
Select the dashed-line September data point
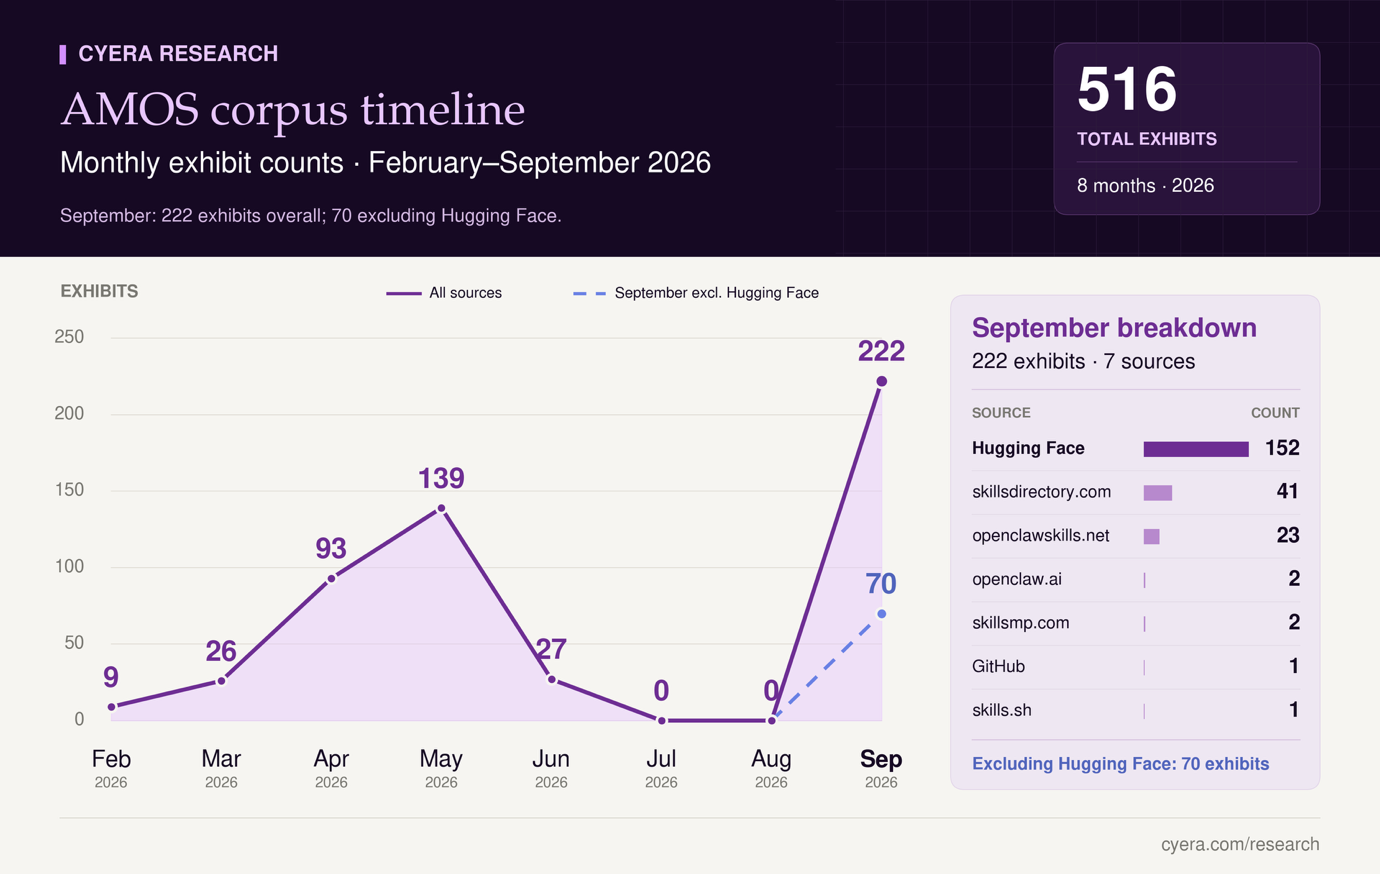coord(881,613)
